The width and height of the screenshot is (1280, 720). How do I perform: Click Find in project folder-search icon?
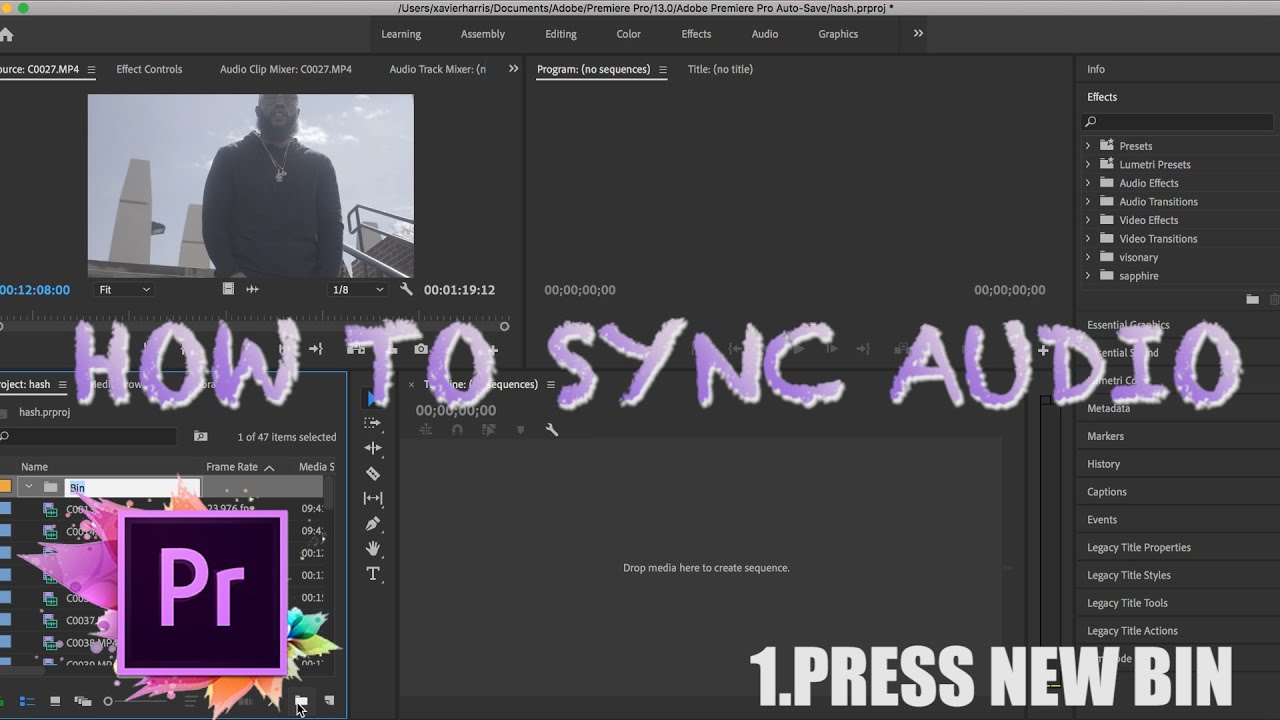[x=201, y=437]
